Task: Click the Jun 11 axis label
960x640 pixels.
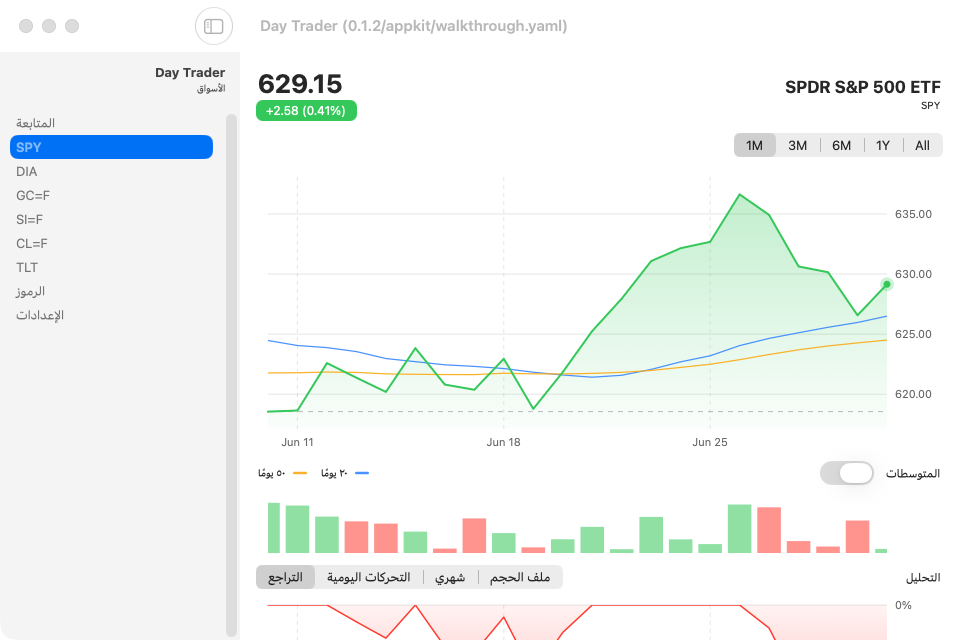Action: click(x=297, y=442)
